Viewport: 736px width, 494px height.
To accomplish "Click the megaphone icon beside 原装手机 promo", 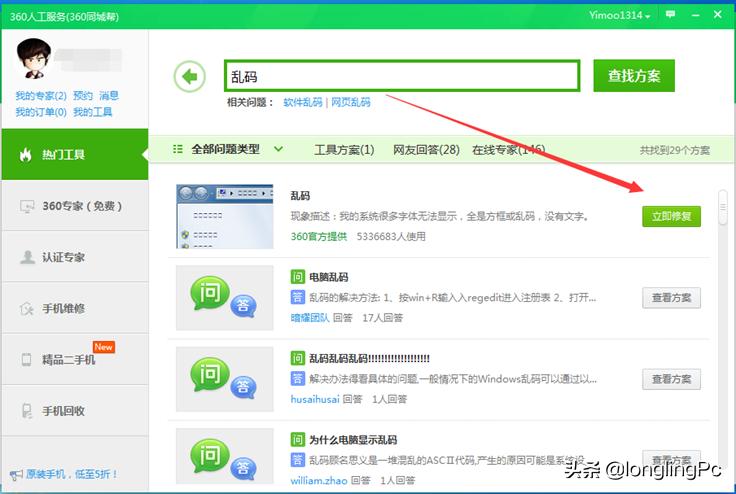I will pyautogui.click(x=16, y=475).
